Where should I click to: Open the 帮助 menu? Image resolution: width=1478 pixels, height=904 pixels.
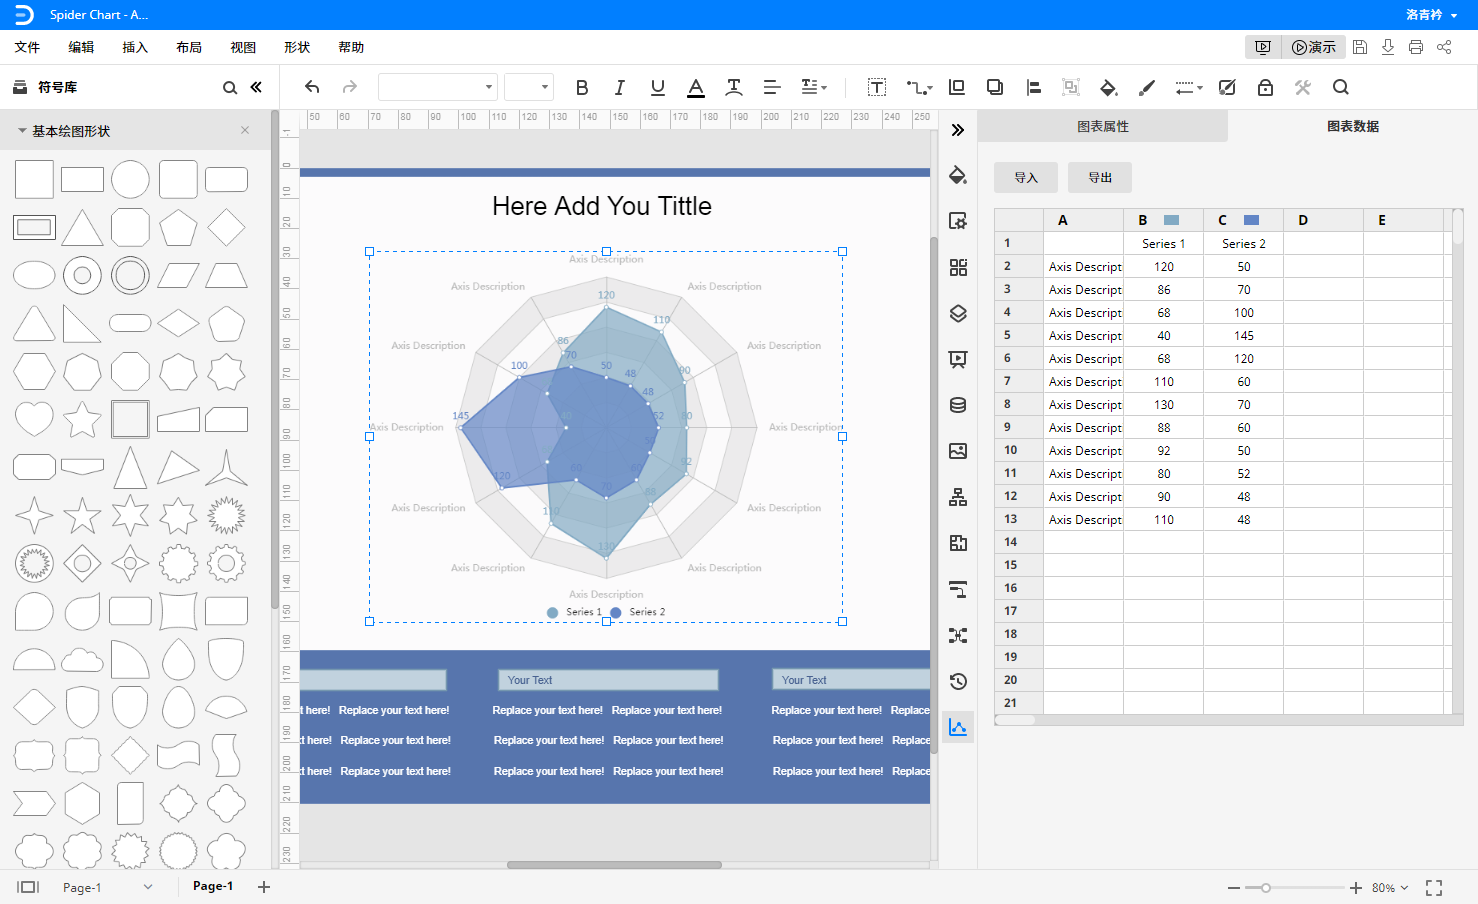tap(351, 47)
